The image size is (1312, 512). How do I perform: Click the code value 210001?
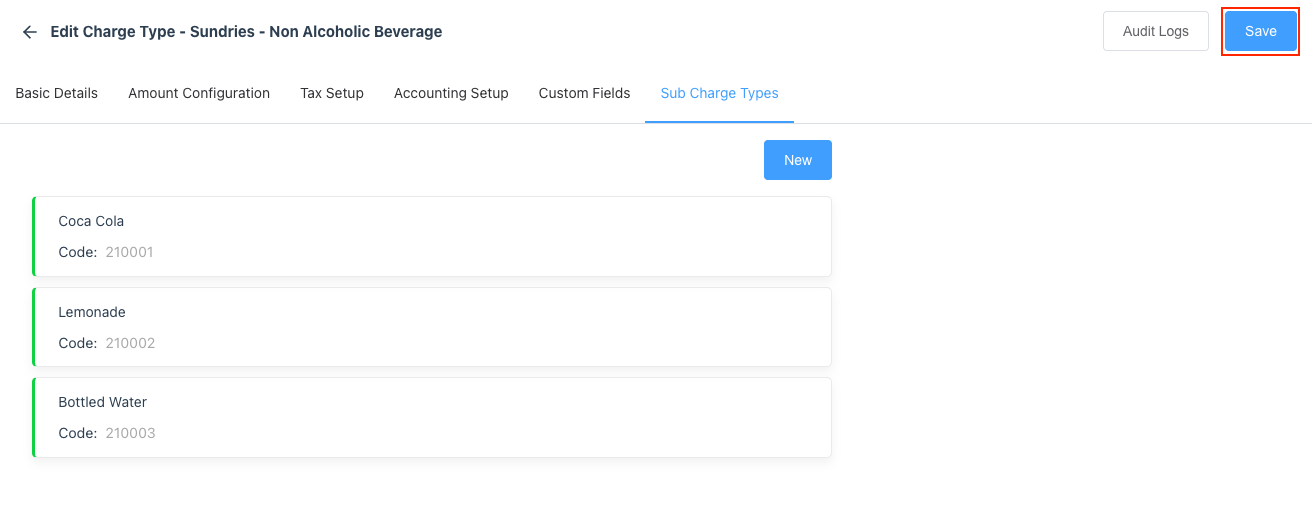(129, 252)
